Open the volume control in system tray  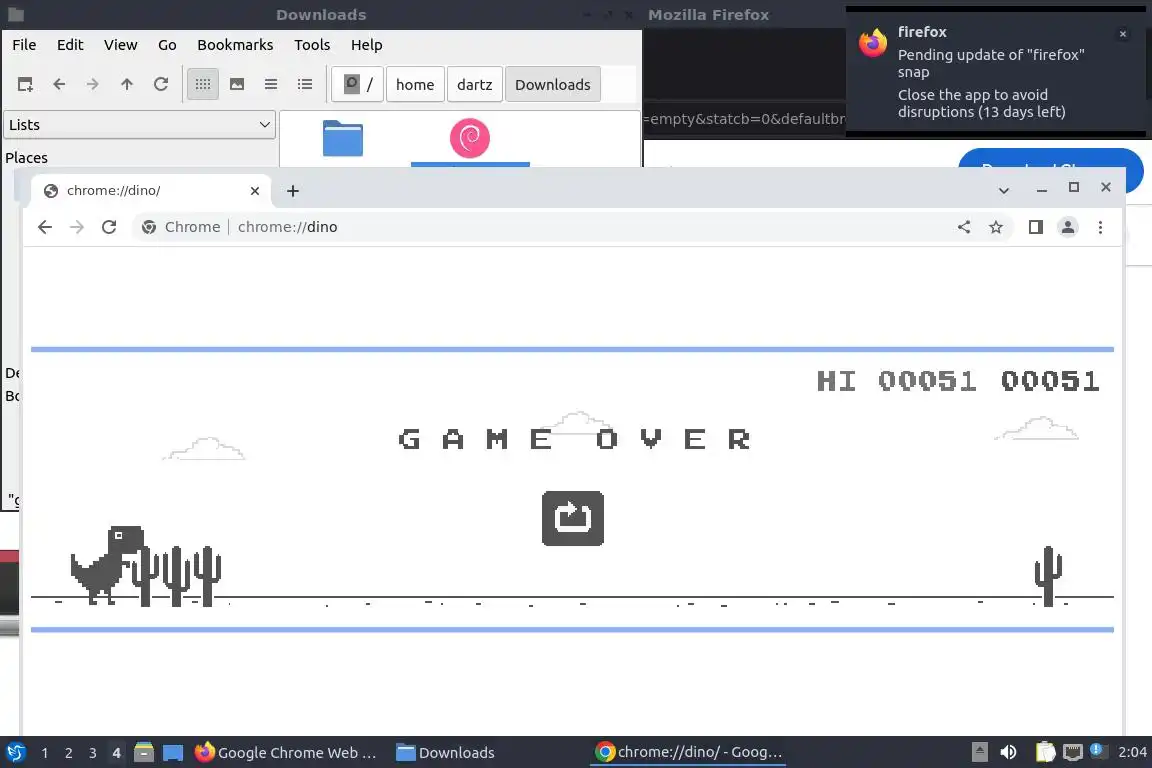(x=1009, y=752)
